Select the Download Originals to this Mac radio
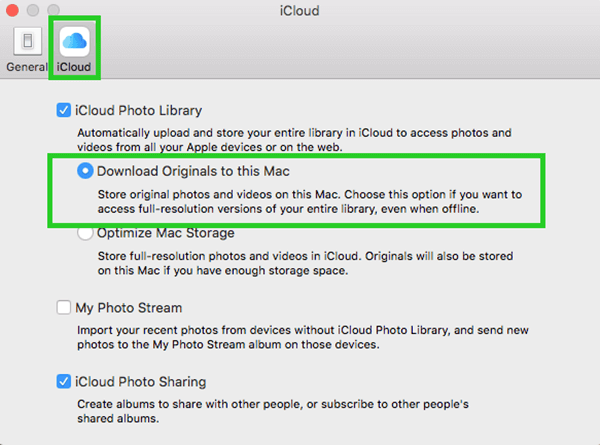 click(x=86, y=171)
